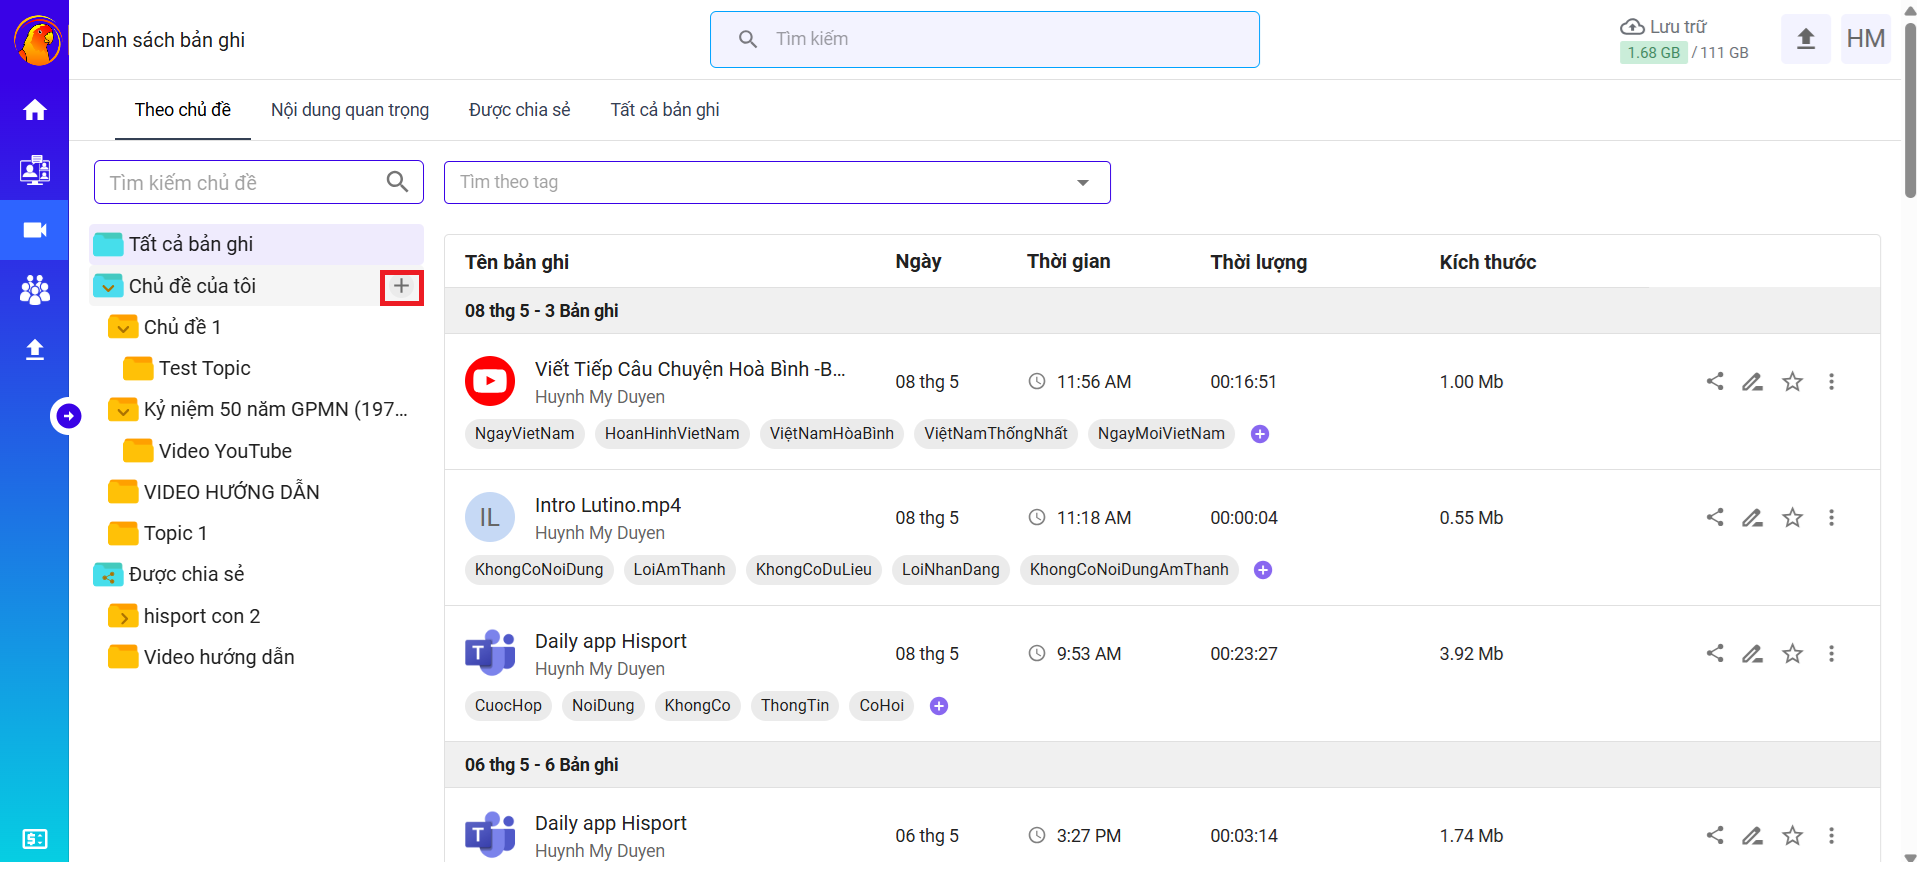Open the meetings icon in sidebar

[35, 170]
